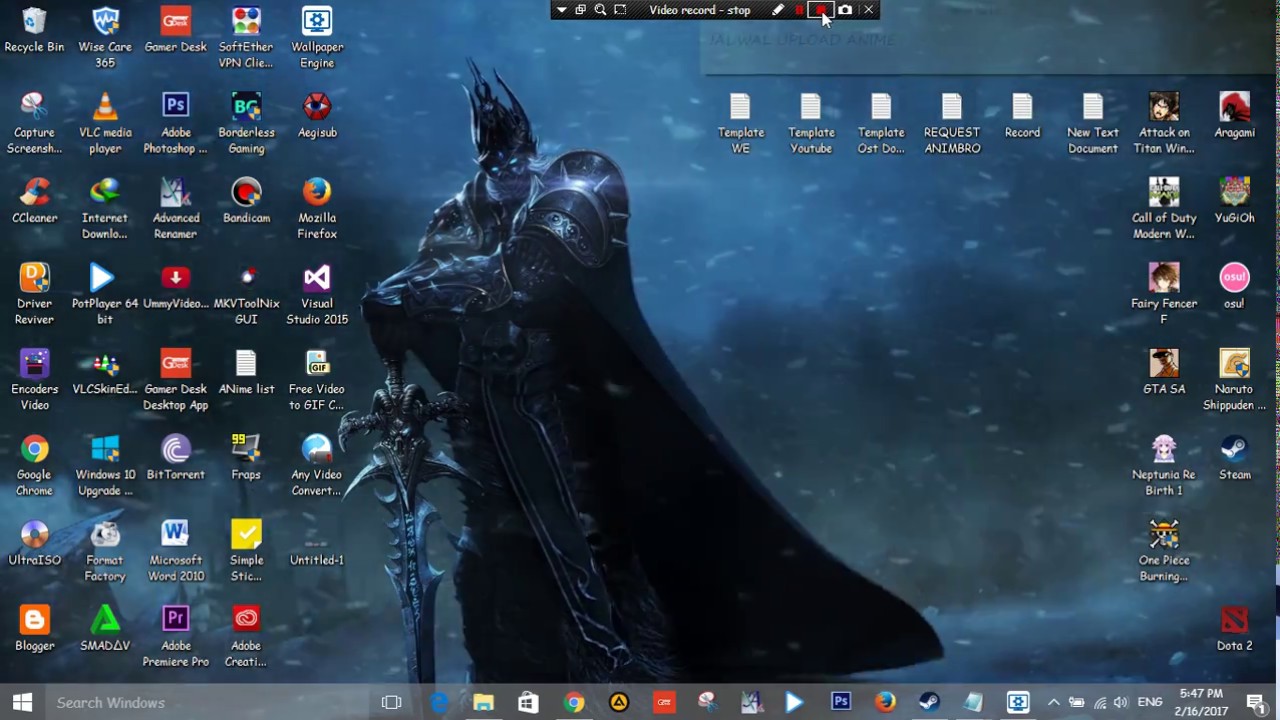The width and height of the screenshot is (1280, 720).
Task: Switch to Steam on the taskbar
Action: coord(929,702)
